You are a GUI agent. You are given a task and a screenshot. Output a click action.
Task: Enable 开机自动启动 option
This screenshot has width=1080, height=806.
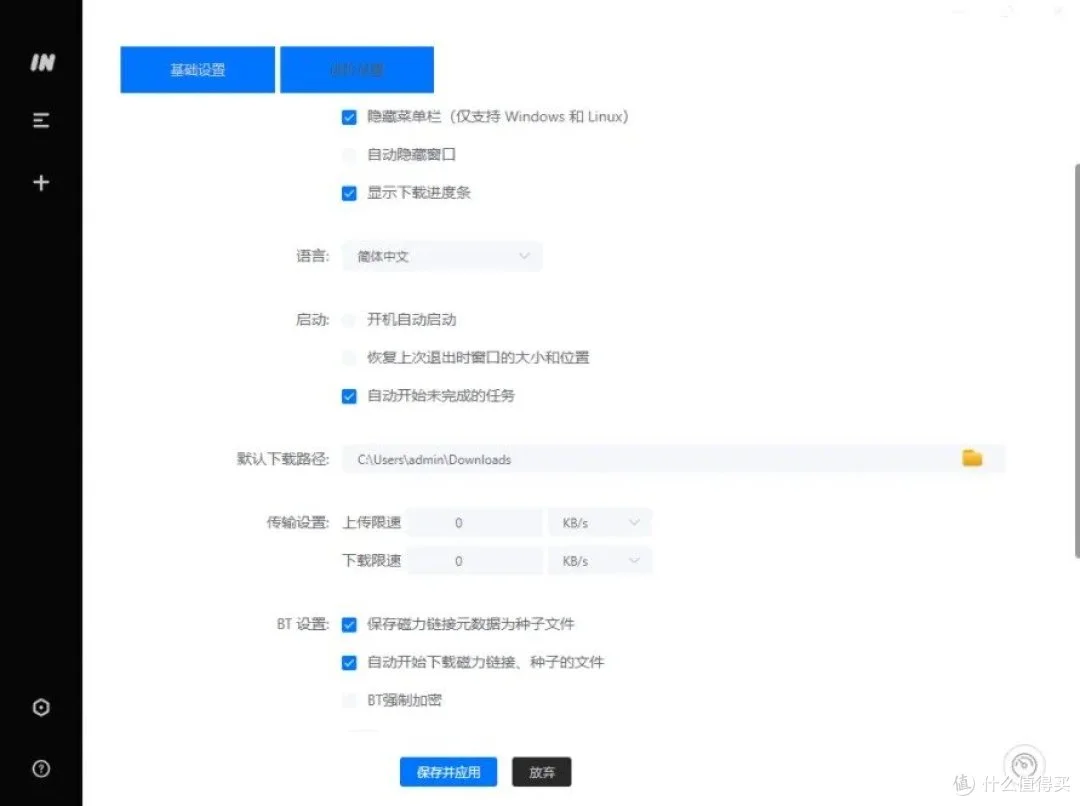tap(349, 320)
